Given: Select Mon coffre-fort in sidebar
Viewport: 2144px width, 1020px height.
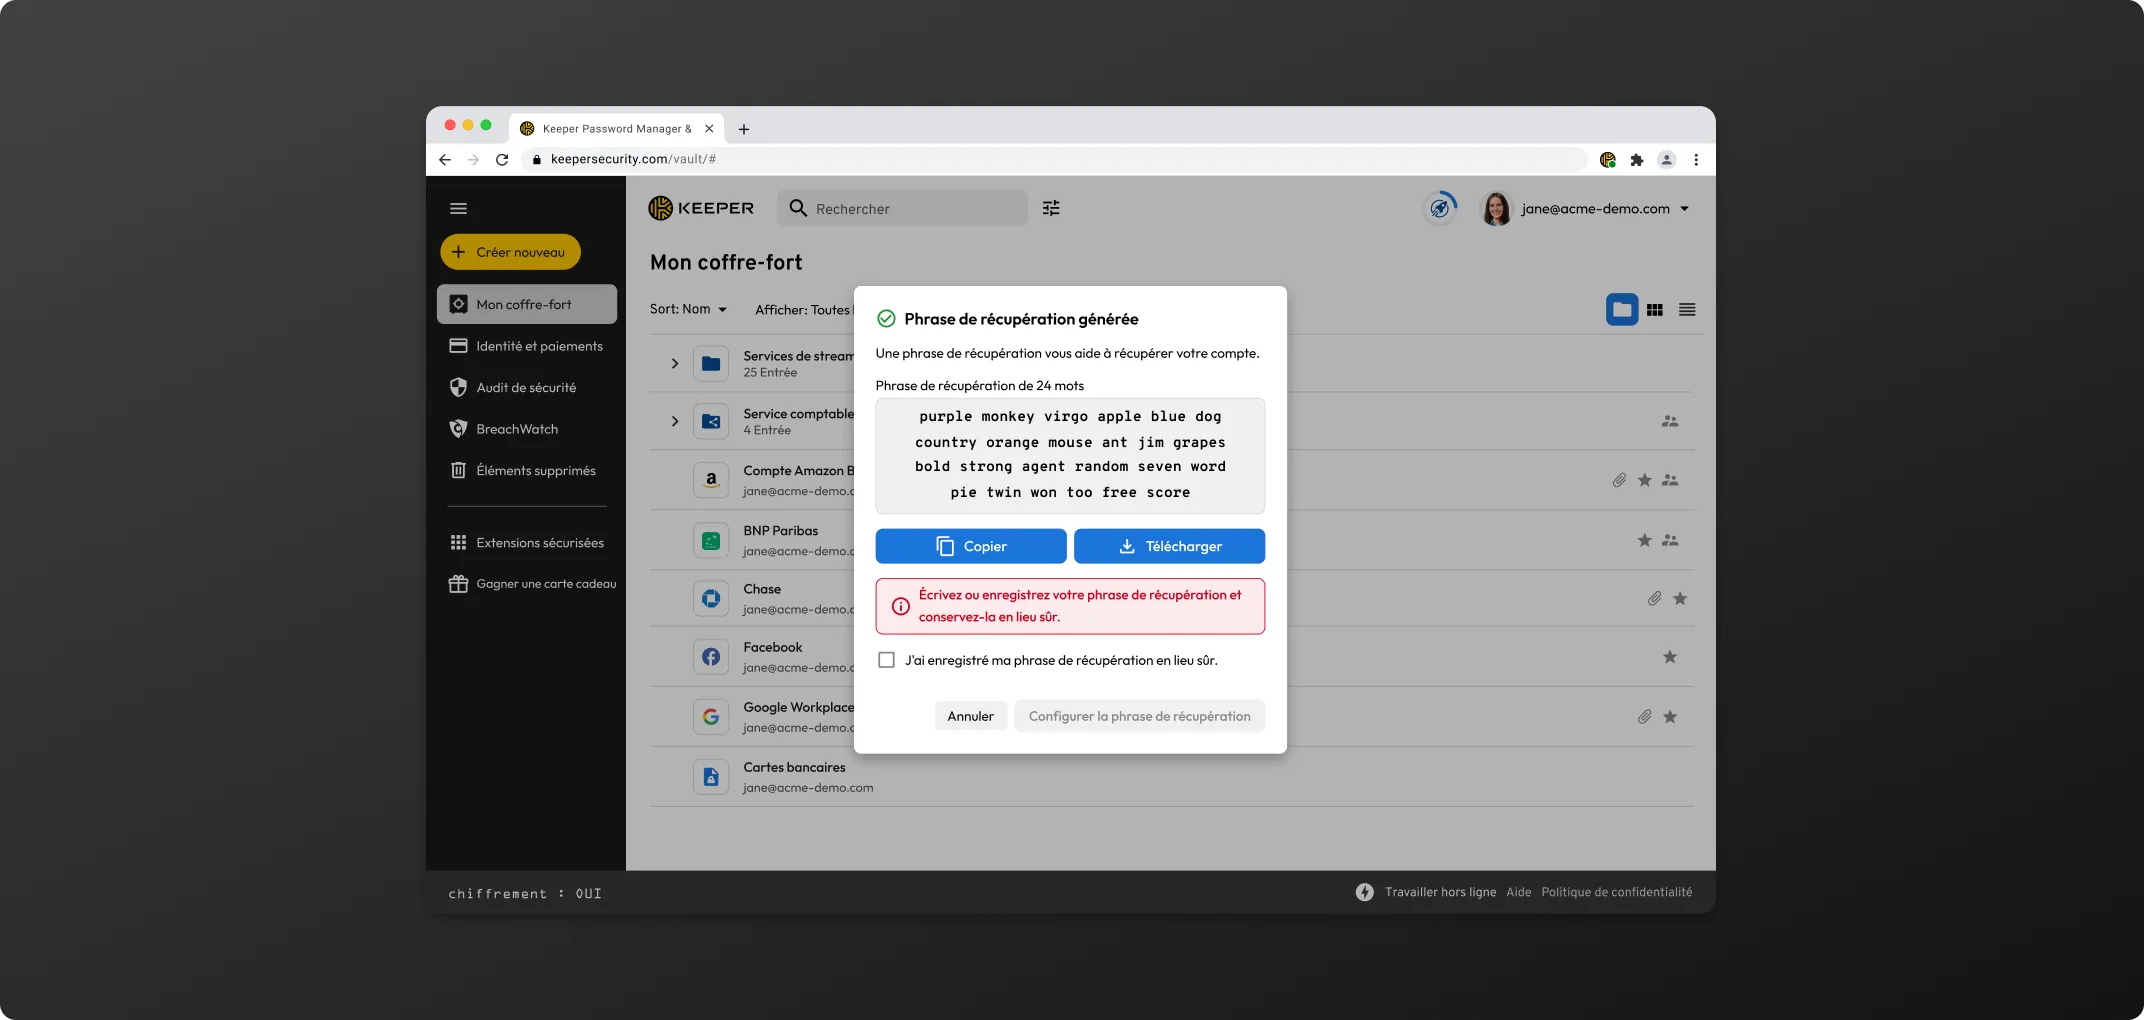Looking at the screenshot, I should (526, 304).
